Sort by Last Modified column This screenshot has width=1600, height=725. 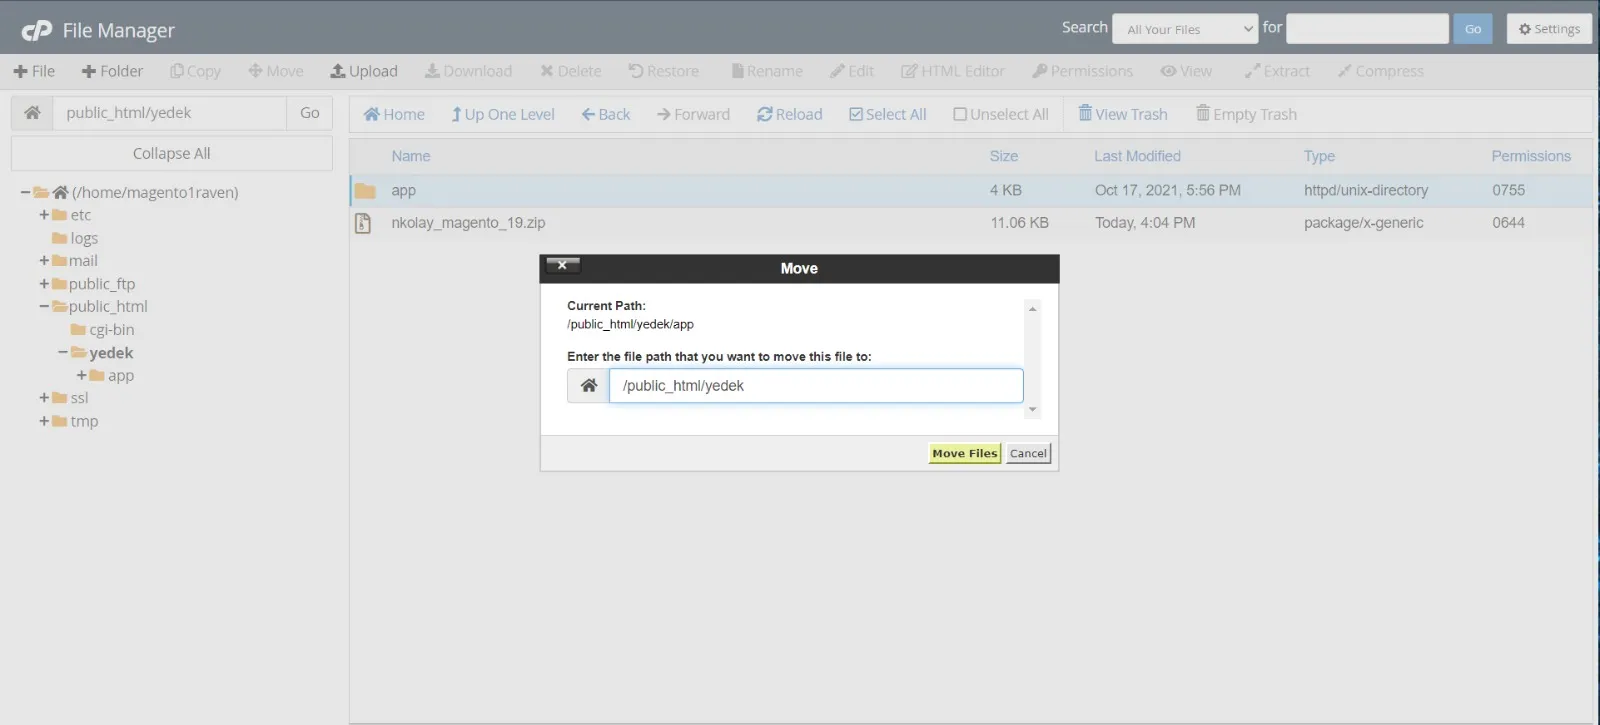(x=1137, y=156)
